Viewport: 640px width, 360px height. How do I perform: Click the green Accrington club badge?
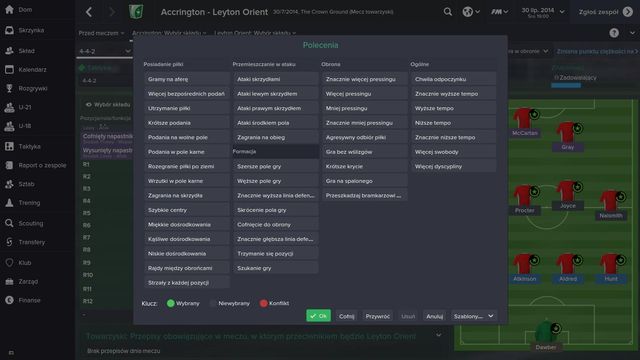coord(136,11)
